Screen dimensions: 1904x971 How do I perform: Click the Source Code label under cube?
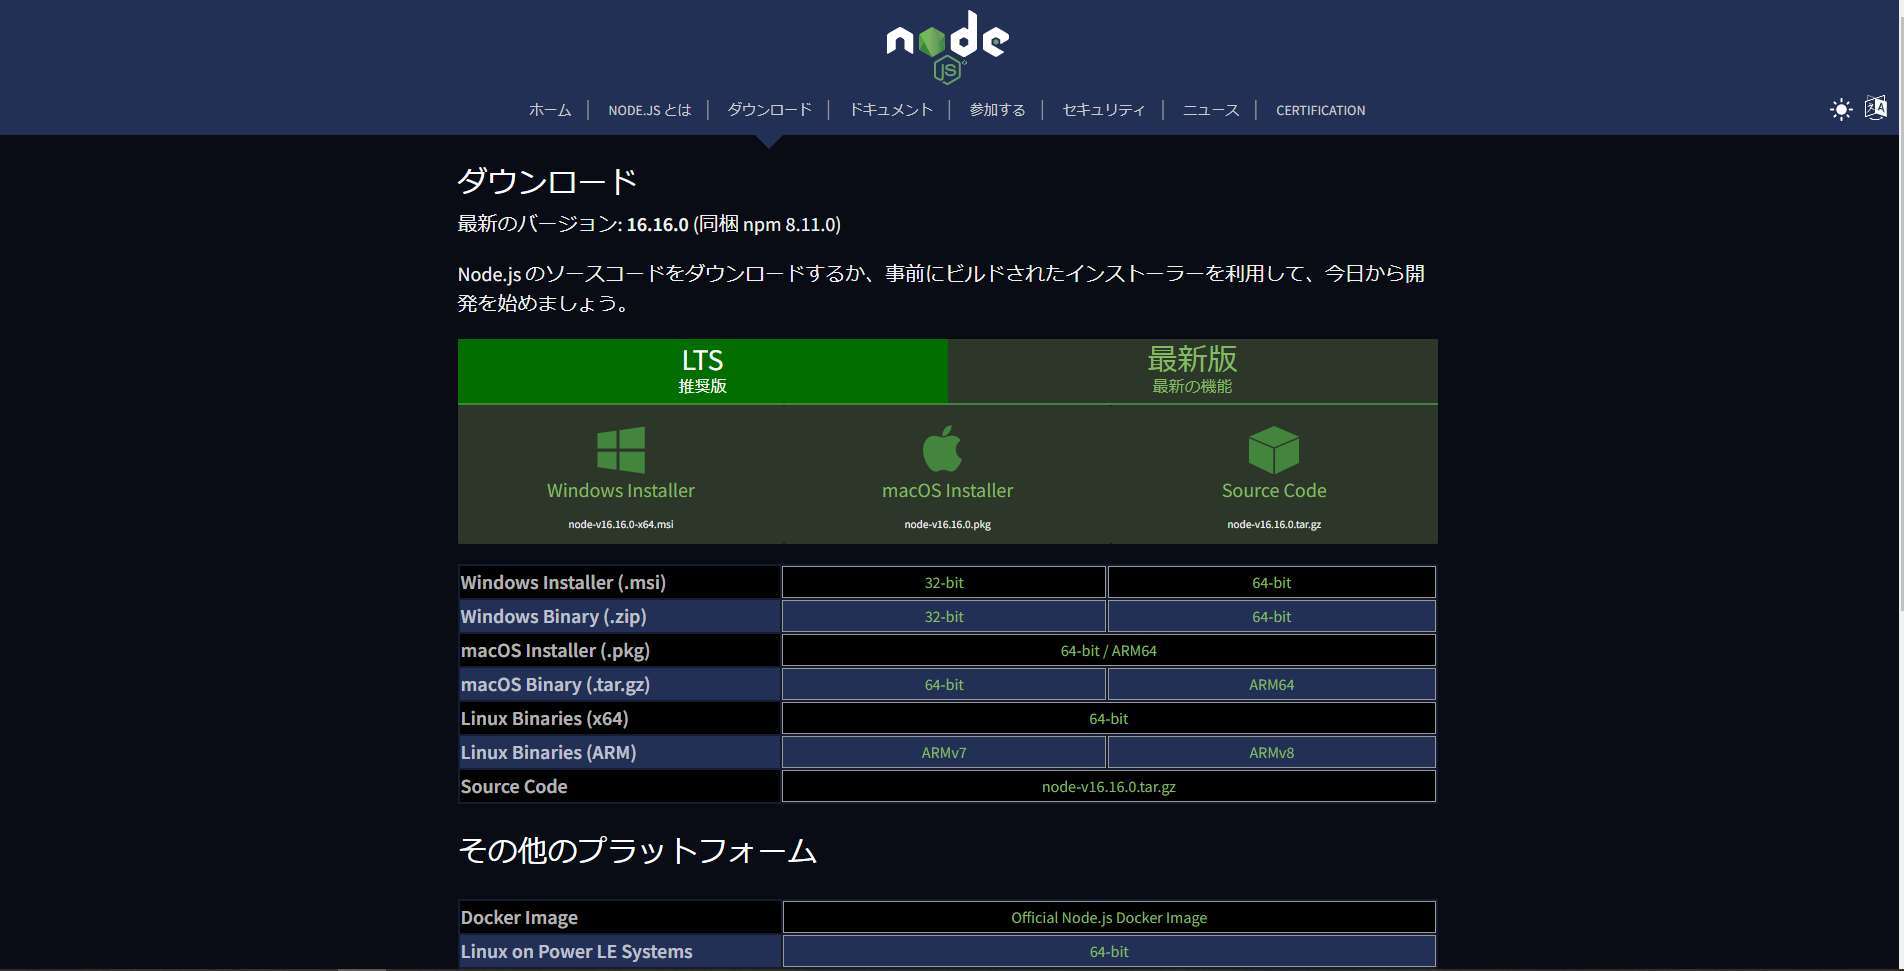coord(1274,491)
